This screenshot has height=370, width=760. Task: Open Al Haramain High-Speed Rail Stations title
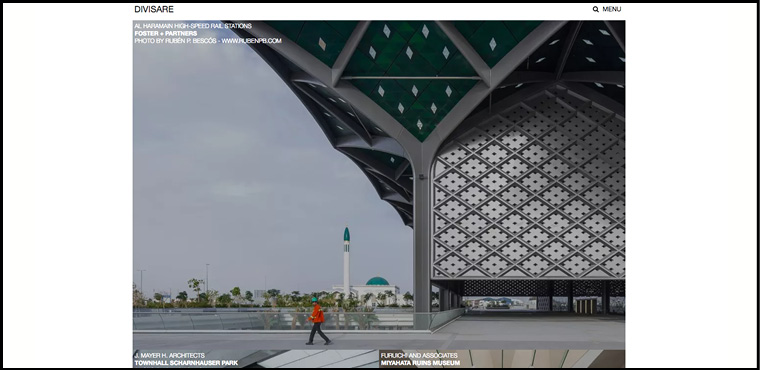pos(193,26)
